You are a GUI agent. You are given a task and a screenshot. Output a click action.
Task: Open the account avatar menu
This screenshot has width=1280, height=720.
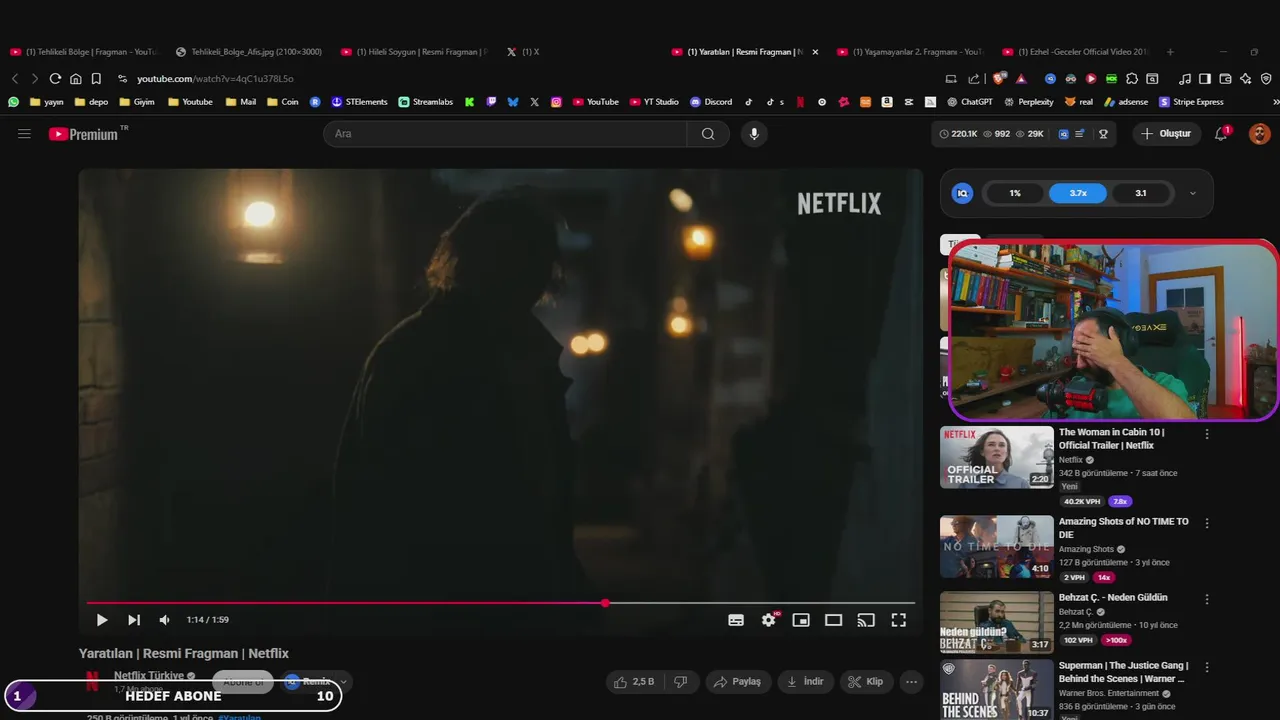(1260, 134)
